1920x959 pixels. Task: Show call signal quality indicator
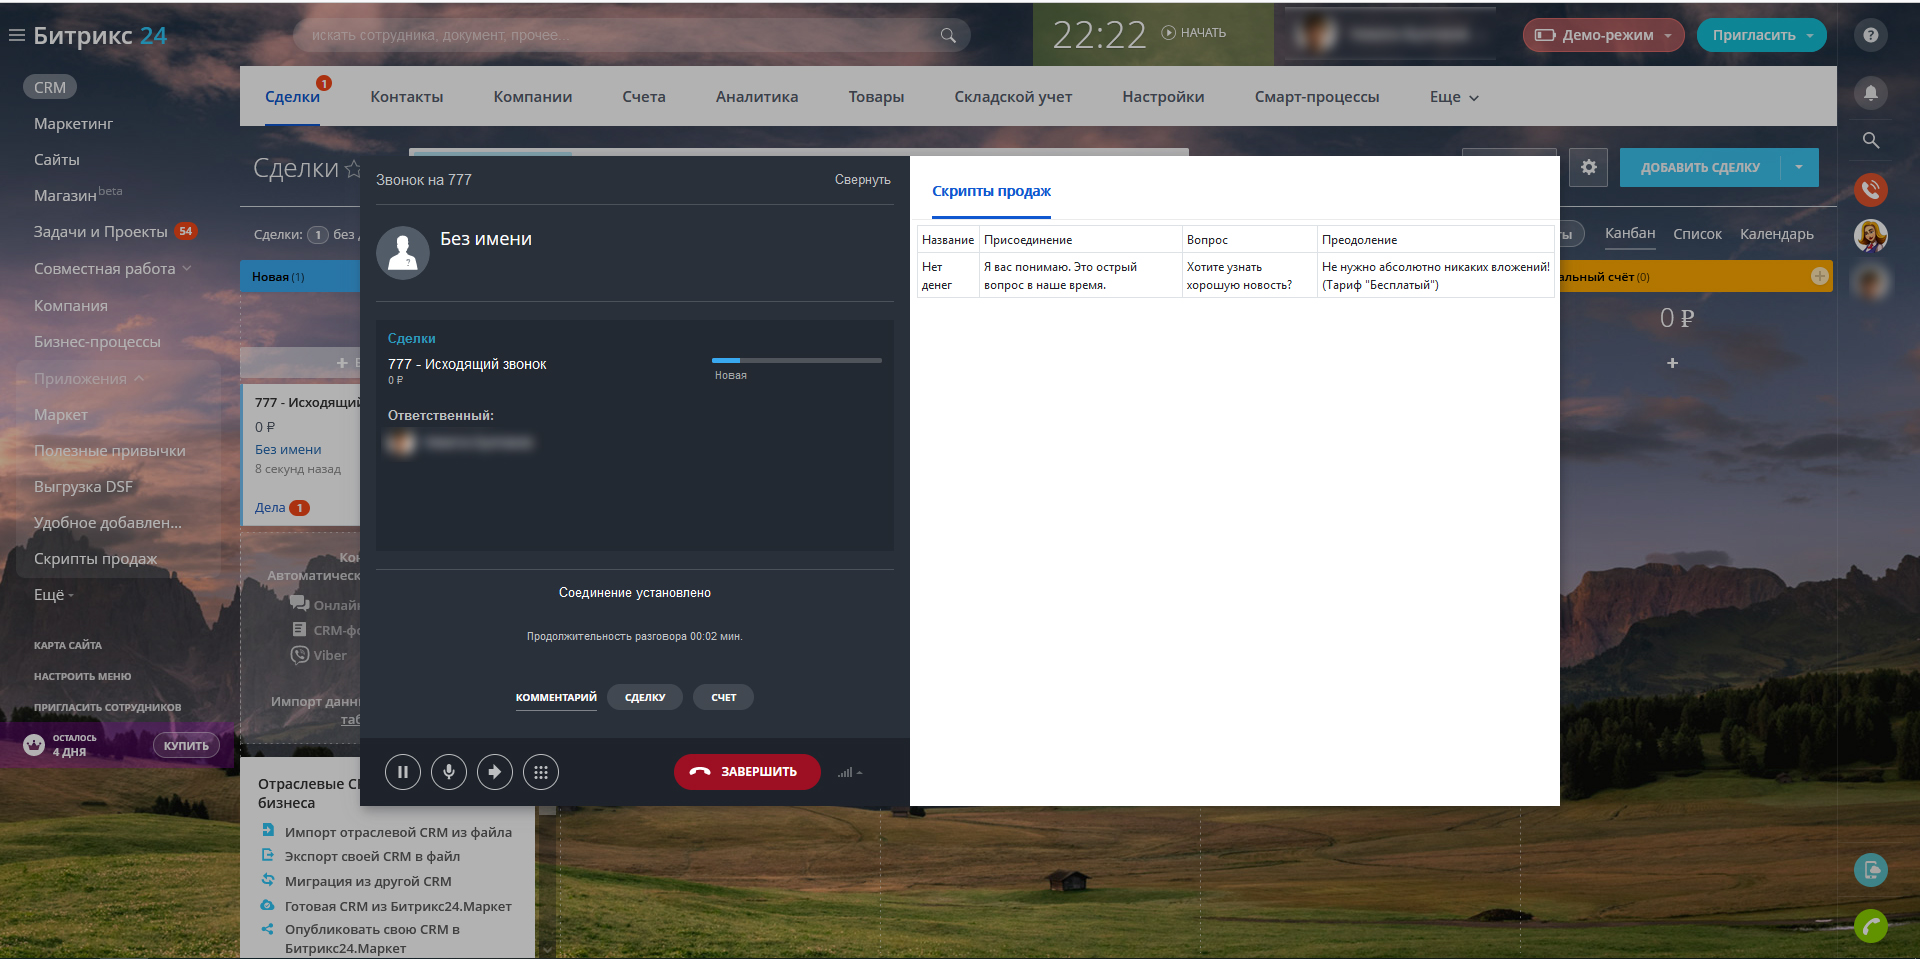coord(849,772)
